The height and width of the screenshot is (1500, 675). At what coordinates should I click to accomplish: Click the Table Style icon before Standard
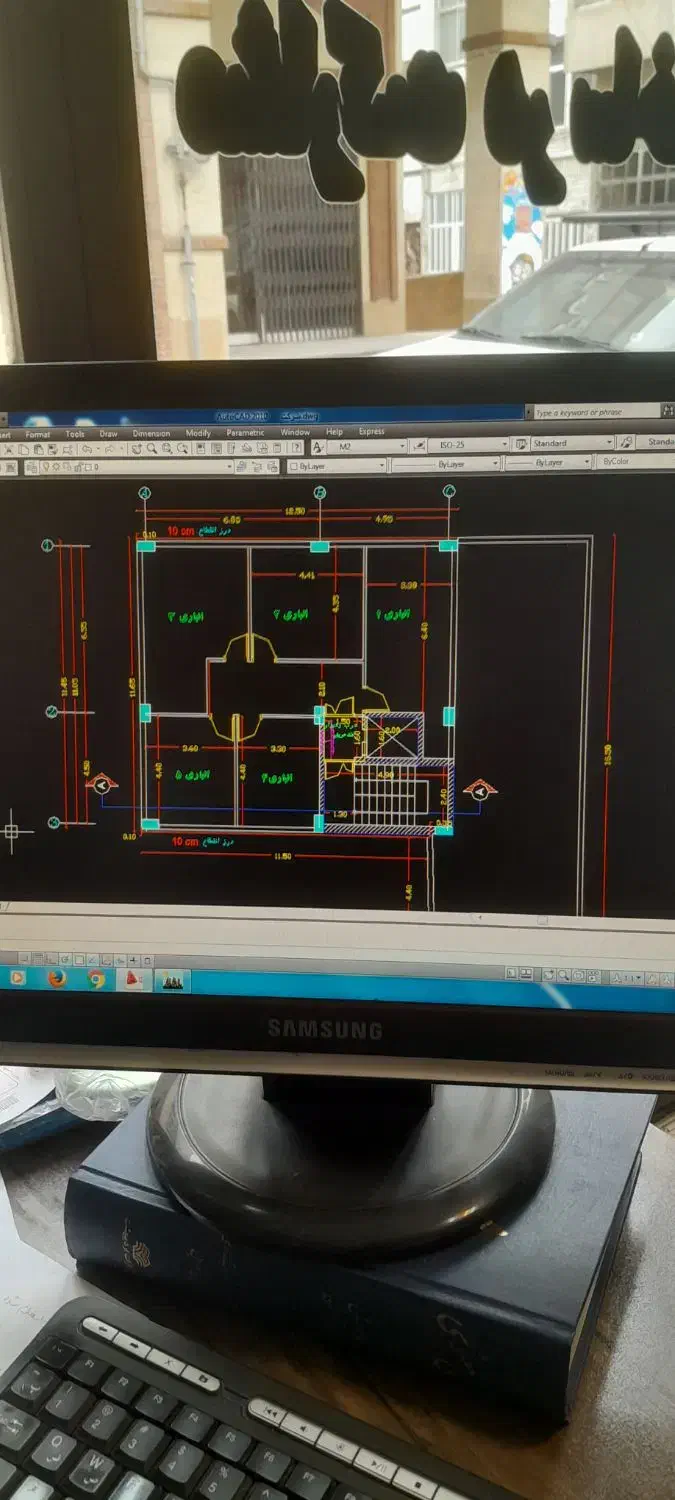point(519,443)
